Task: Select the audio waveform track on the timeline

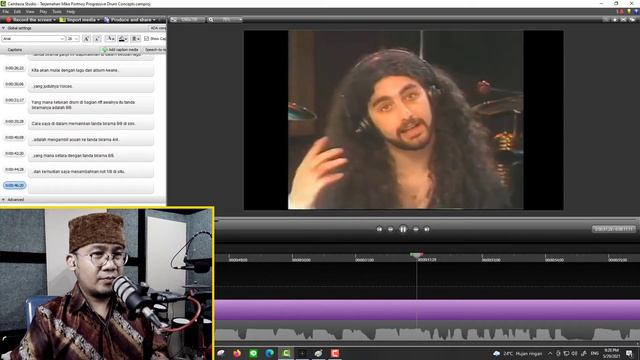Action: click(427, 333)
